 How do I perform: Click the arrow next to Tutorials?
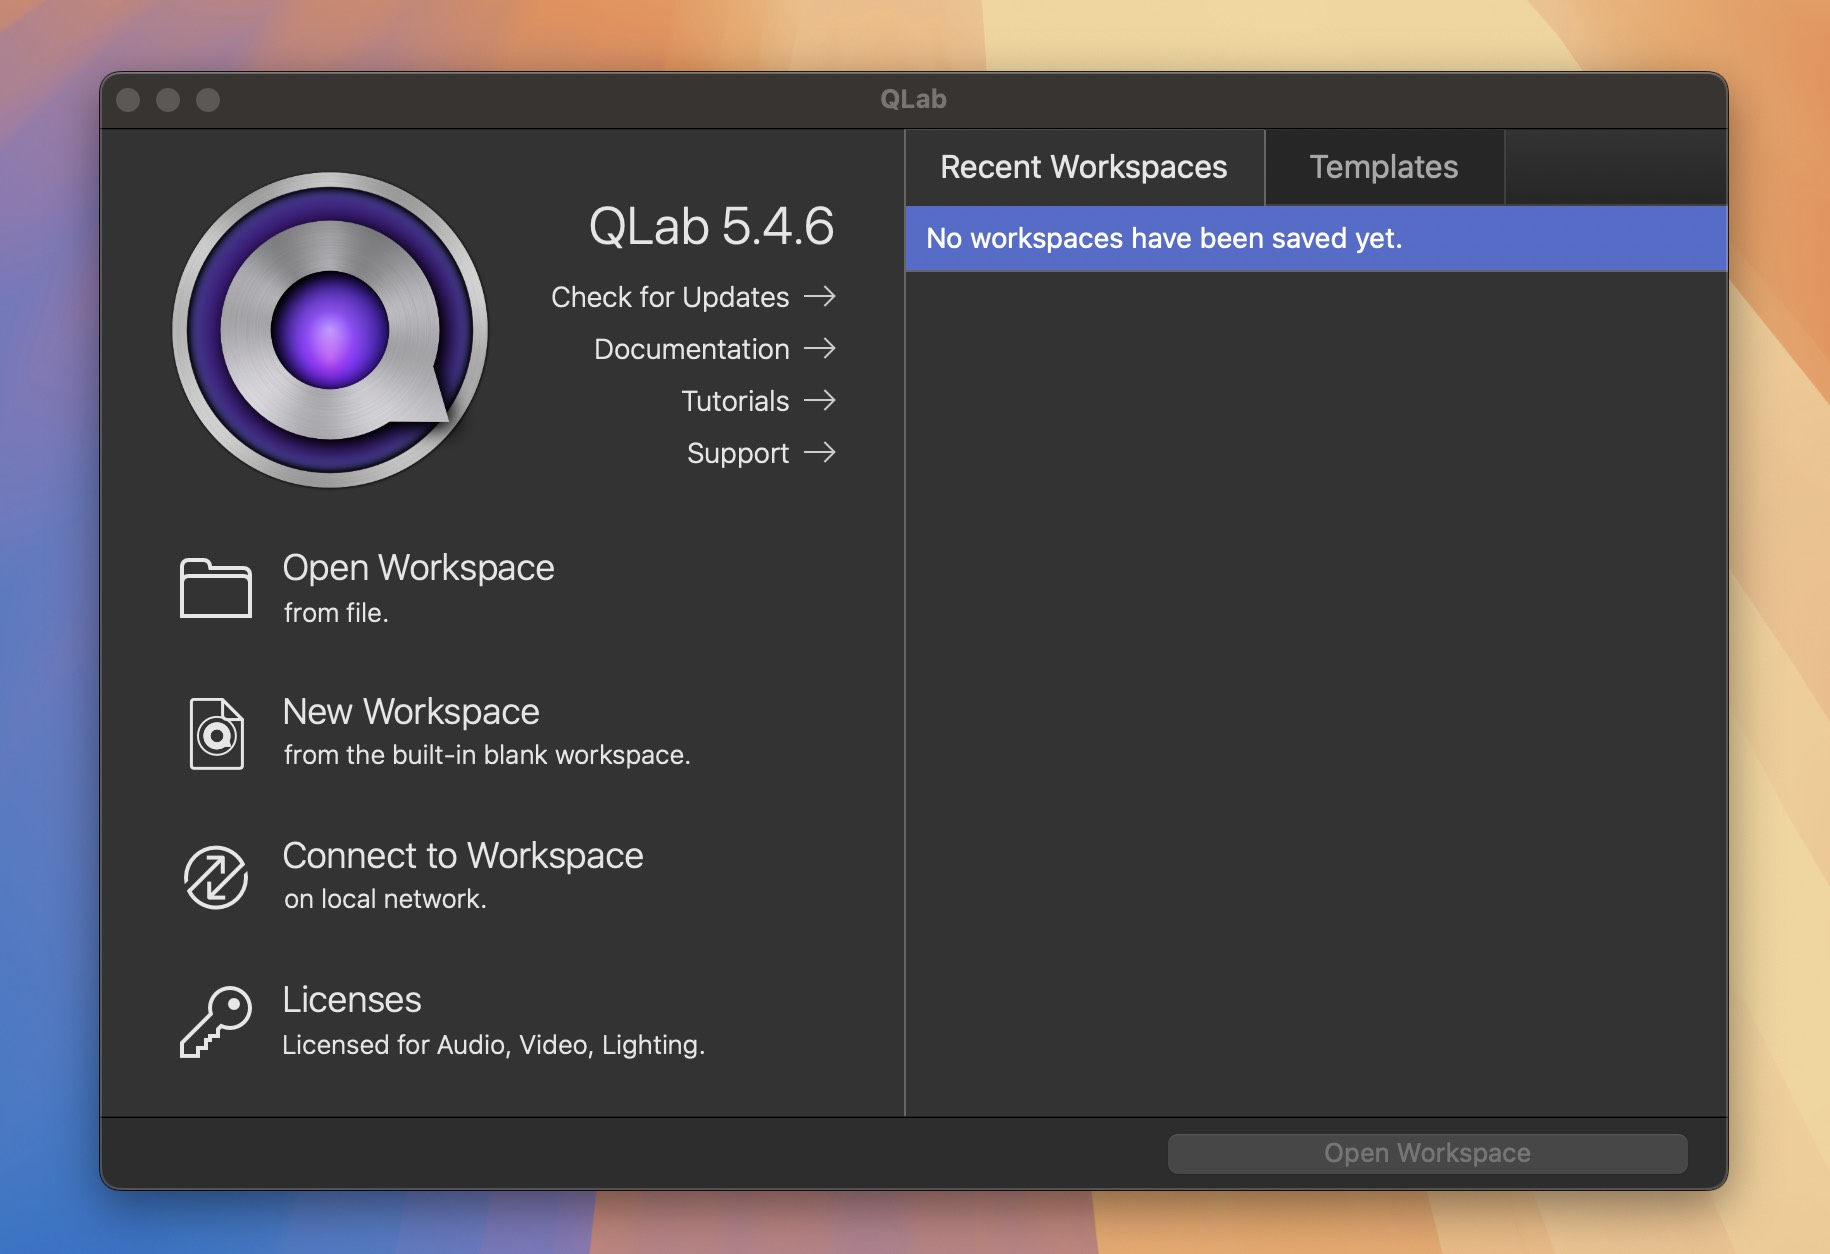pos(820,400)
